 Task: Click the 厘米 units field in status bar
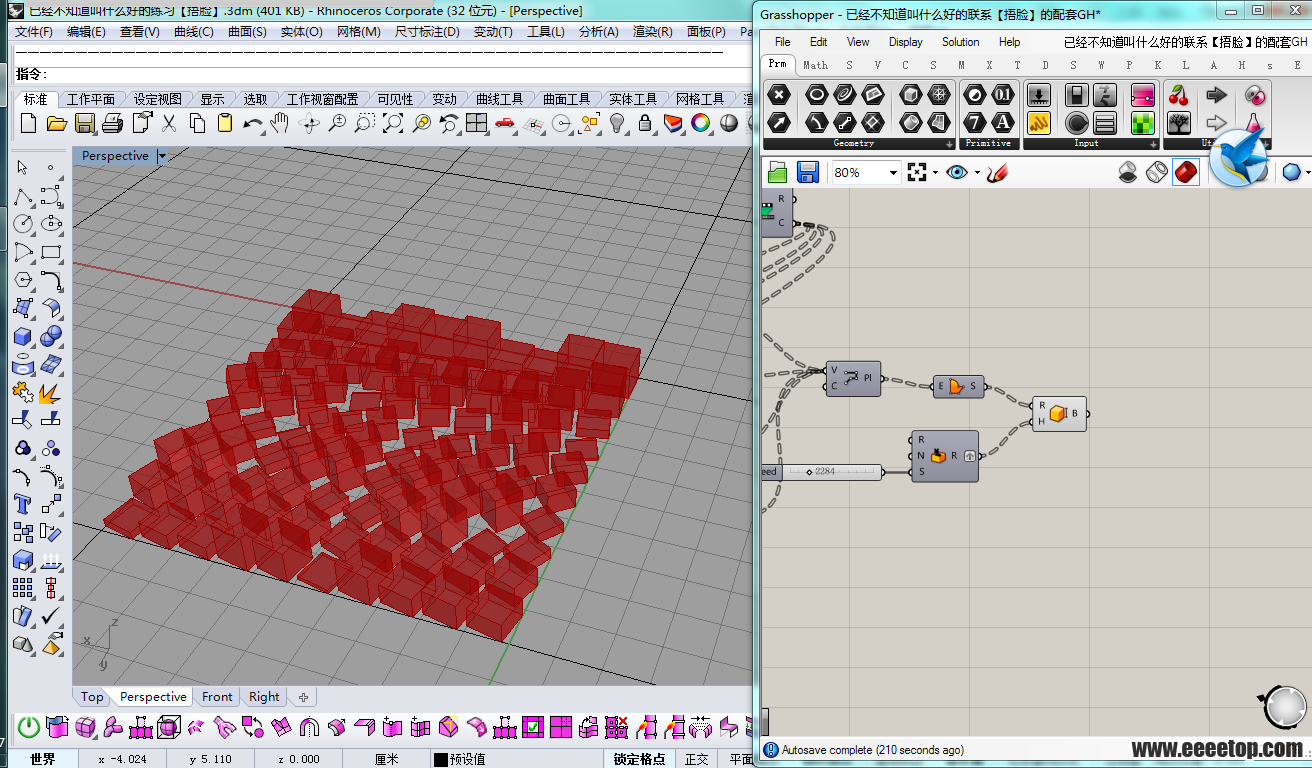coord(387,759)
